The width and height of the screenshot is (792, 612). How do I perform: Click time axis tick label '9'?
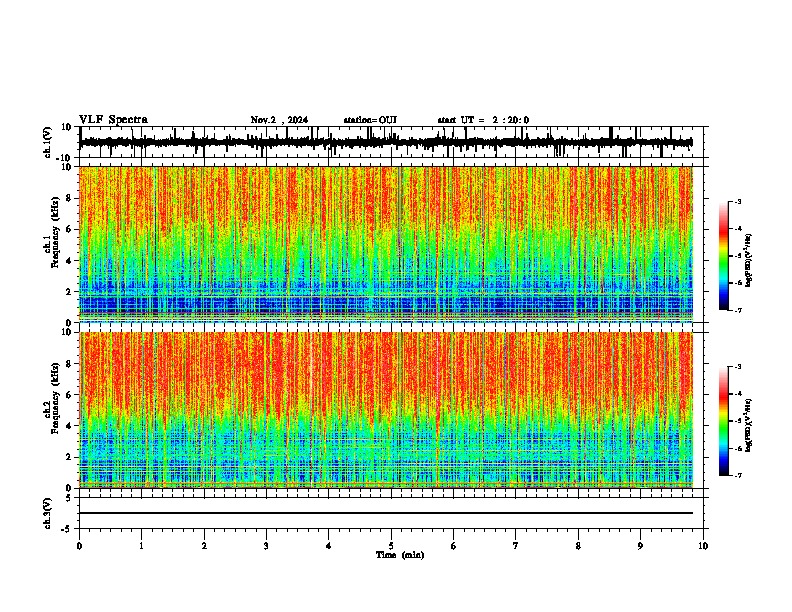click(x=640, y=546)
